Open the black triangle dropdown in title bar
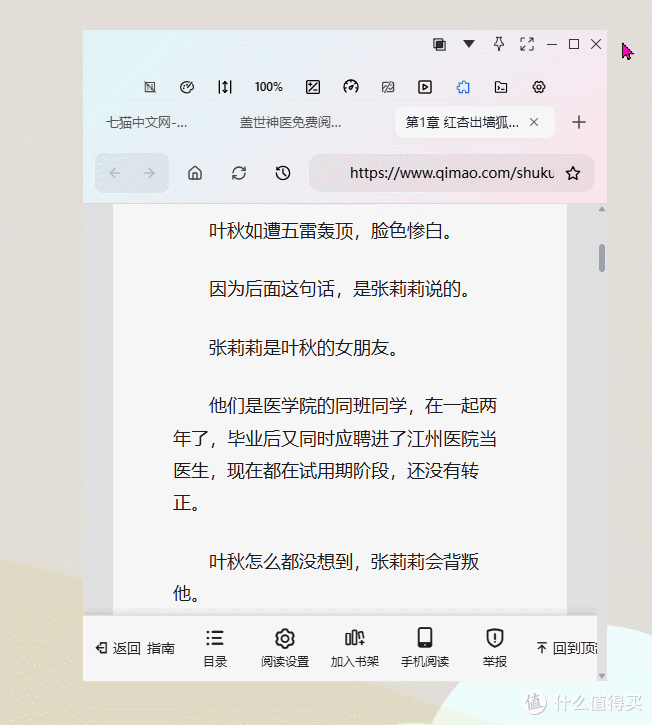This screenshot has height=725, width=652. [469, 44]
